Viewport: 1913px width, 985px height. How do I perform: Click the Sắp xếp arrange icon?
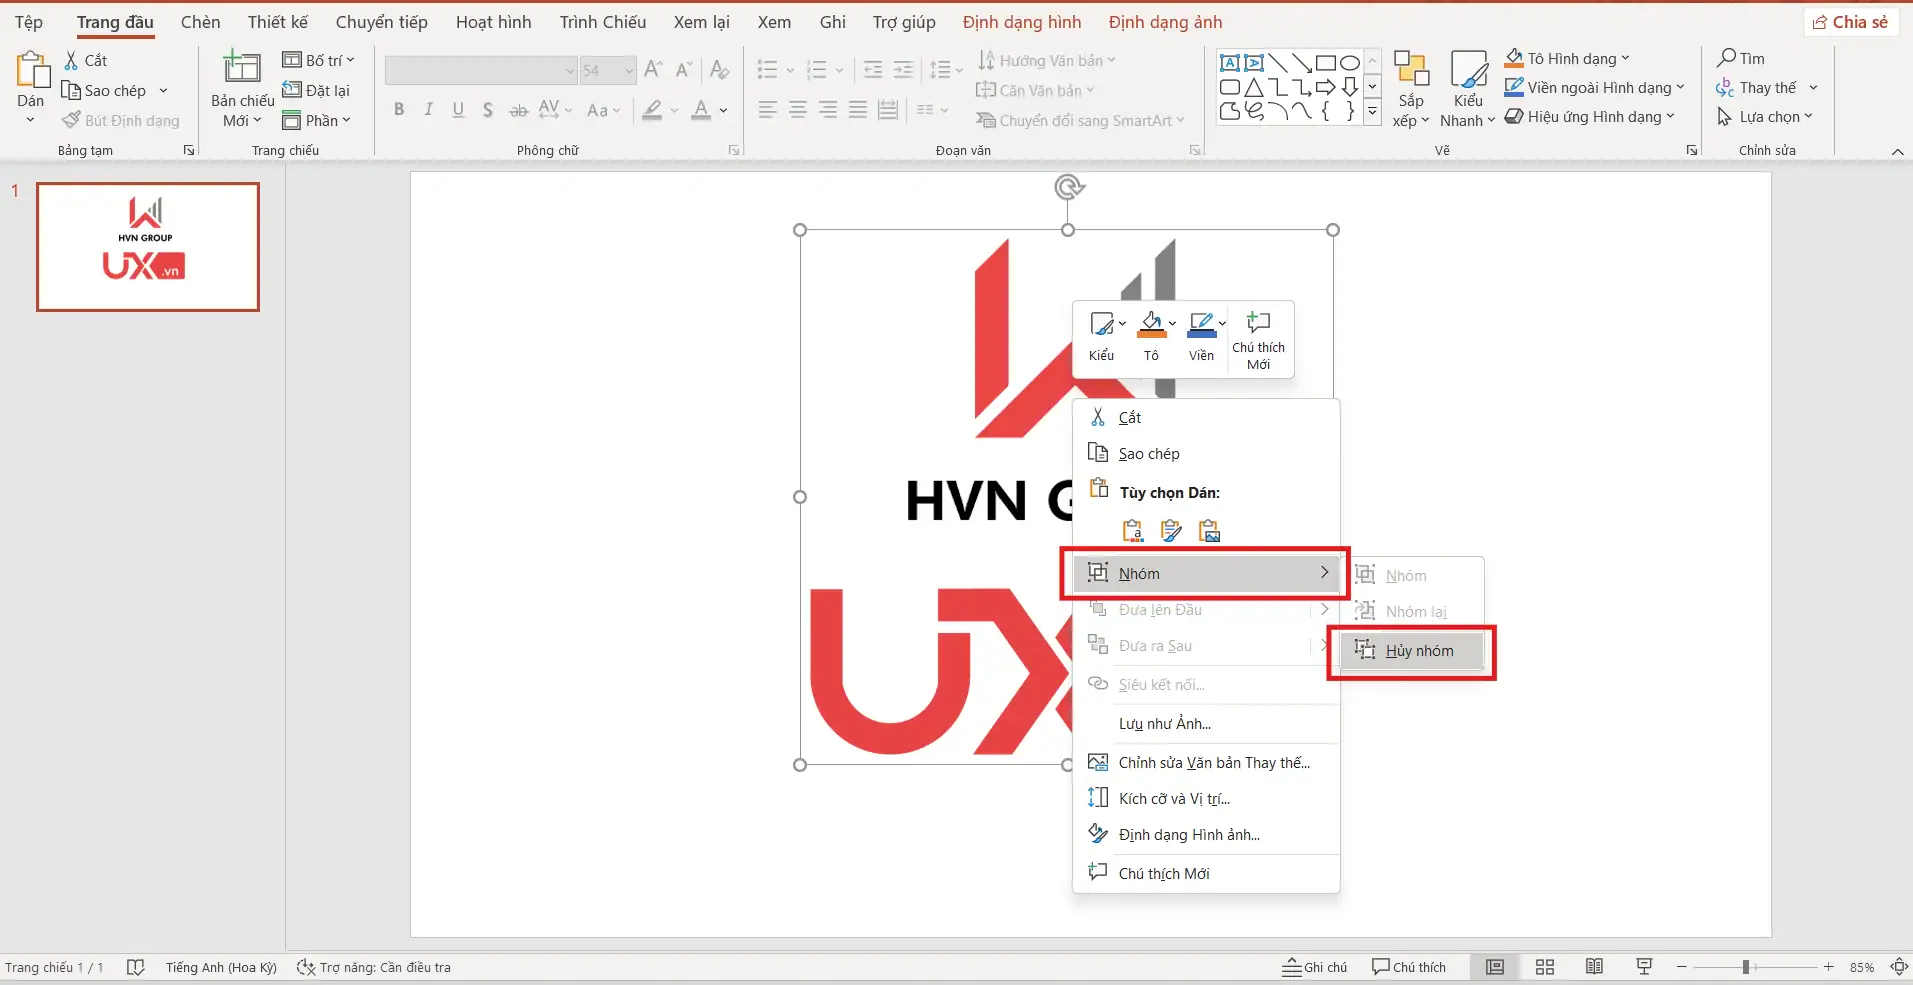pyautogui.click(x=1411, y=72)
